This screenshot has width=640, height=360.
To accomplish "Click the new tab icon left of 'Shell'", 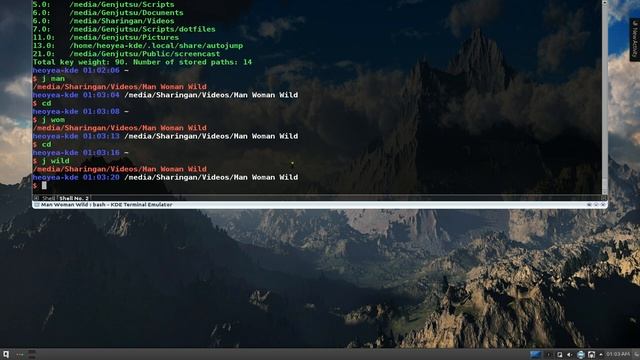I will (36, 198).
